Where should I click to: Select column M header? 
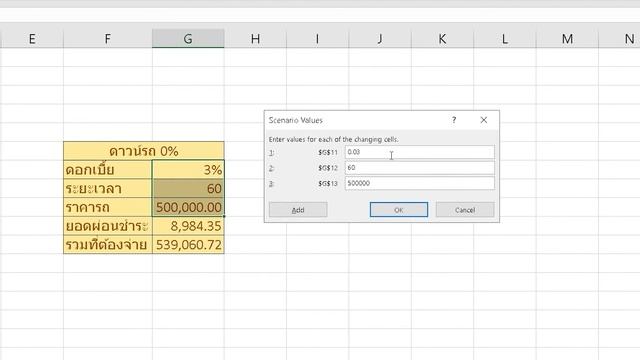pos(567,39)
